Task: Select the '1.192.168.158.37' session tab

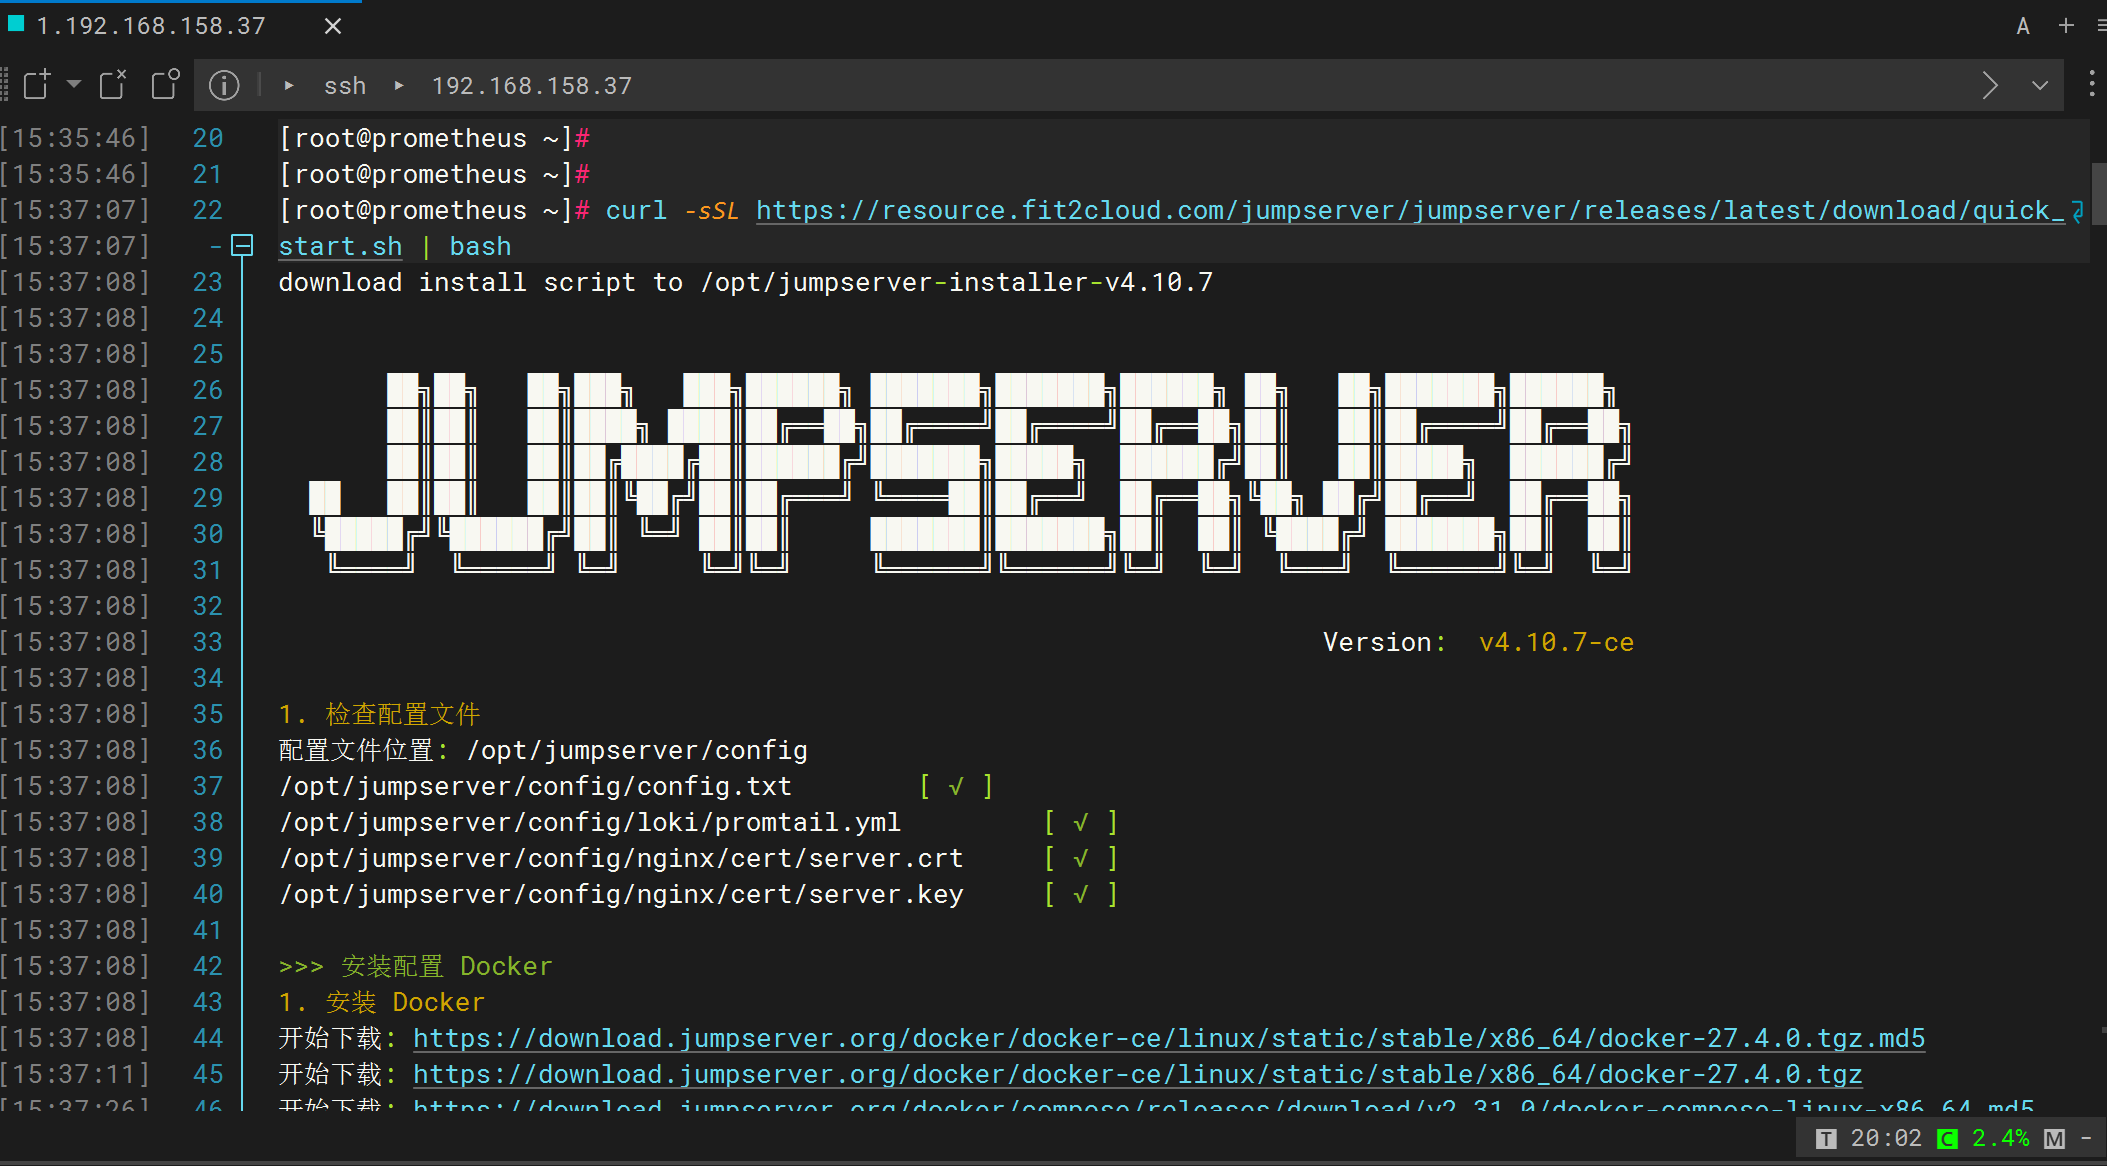Action: (x=151, y=26)
